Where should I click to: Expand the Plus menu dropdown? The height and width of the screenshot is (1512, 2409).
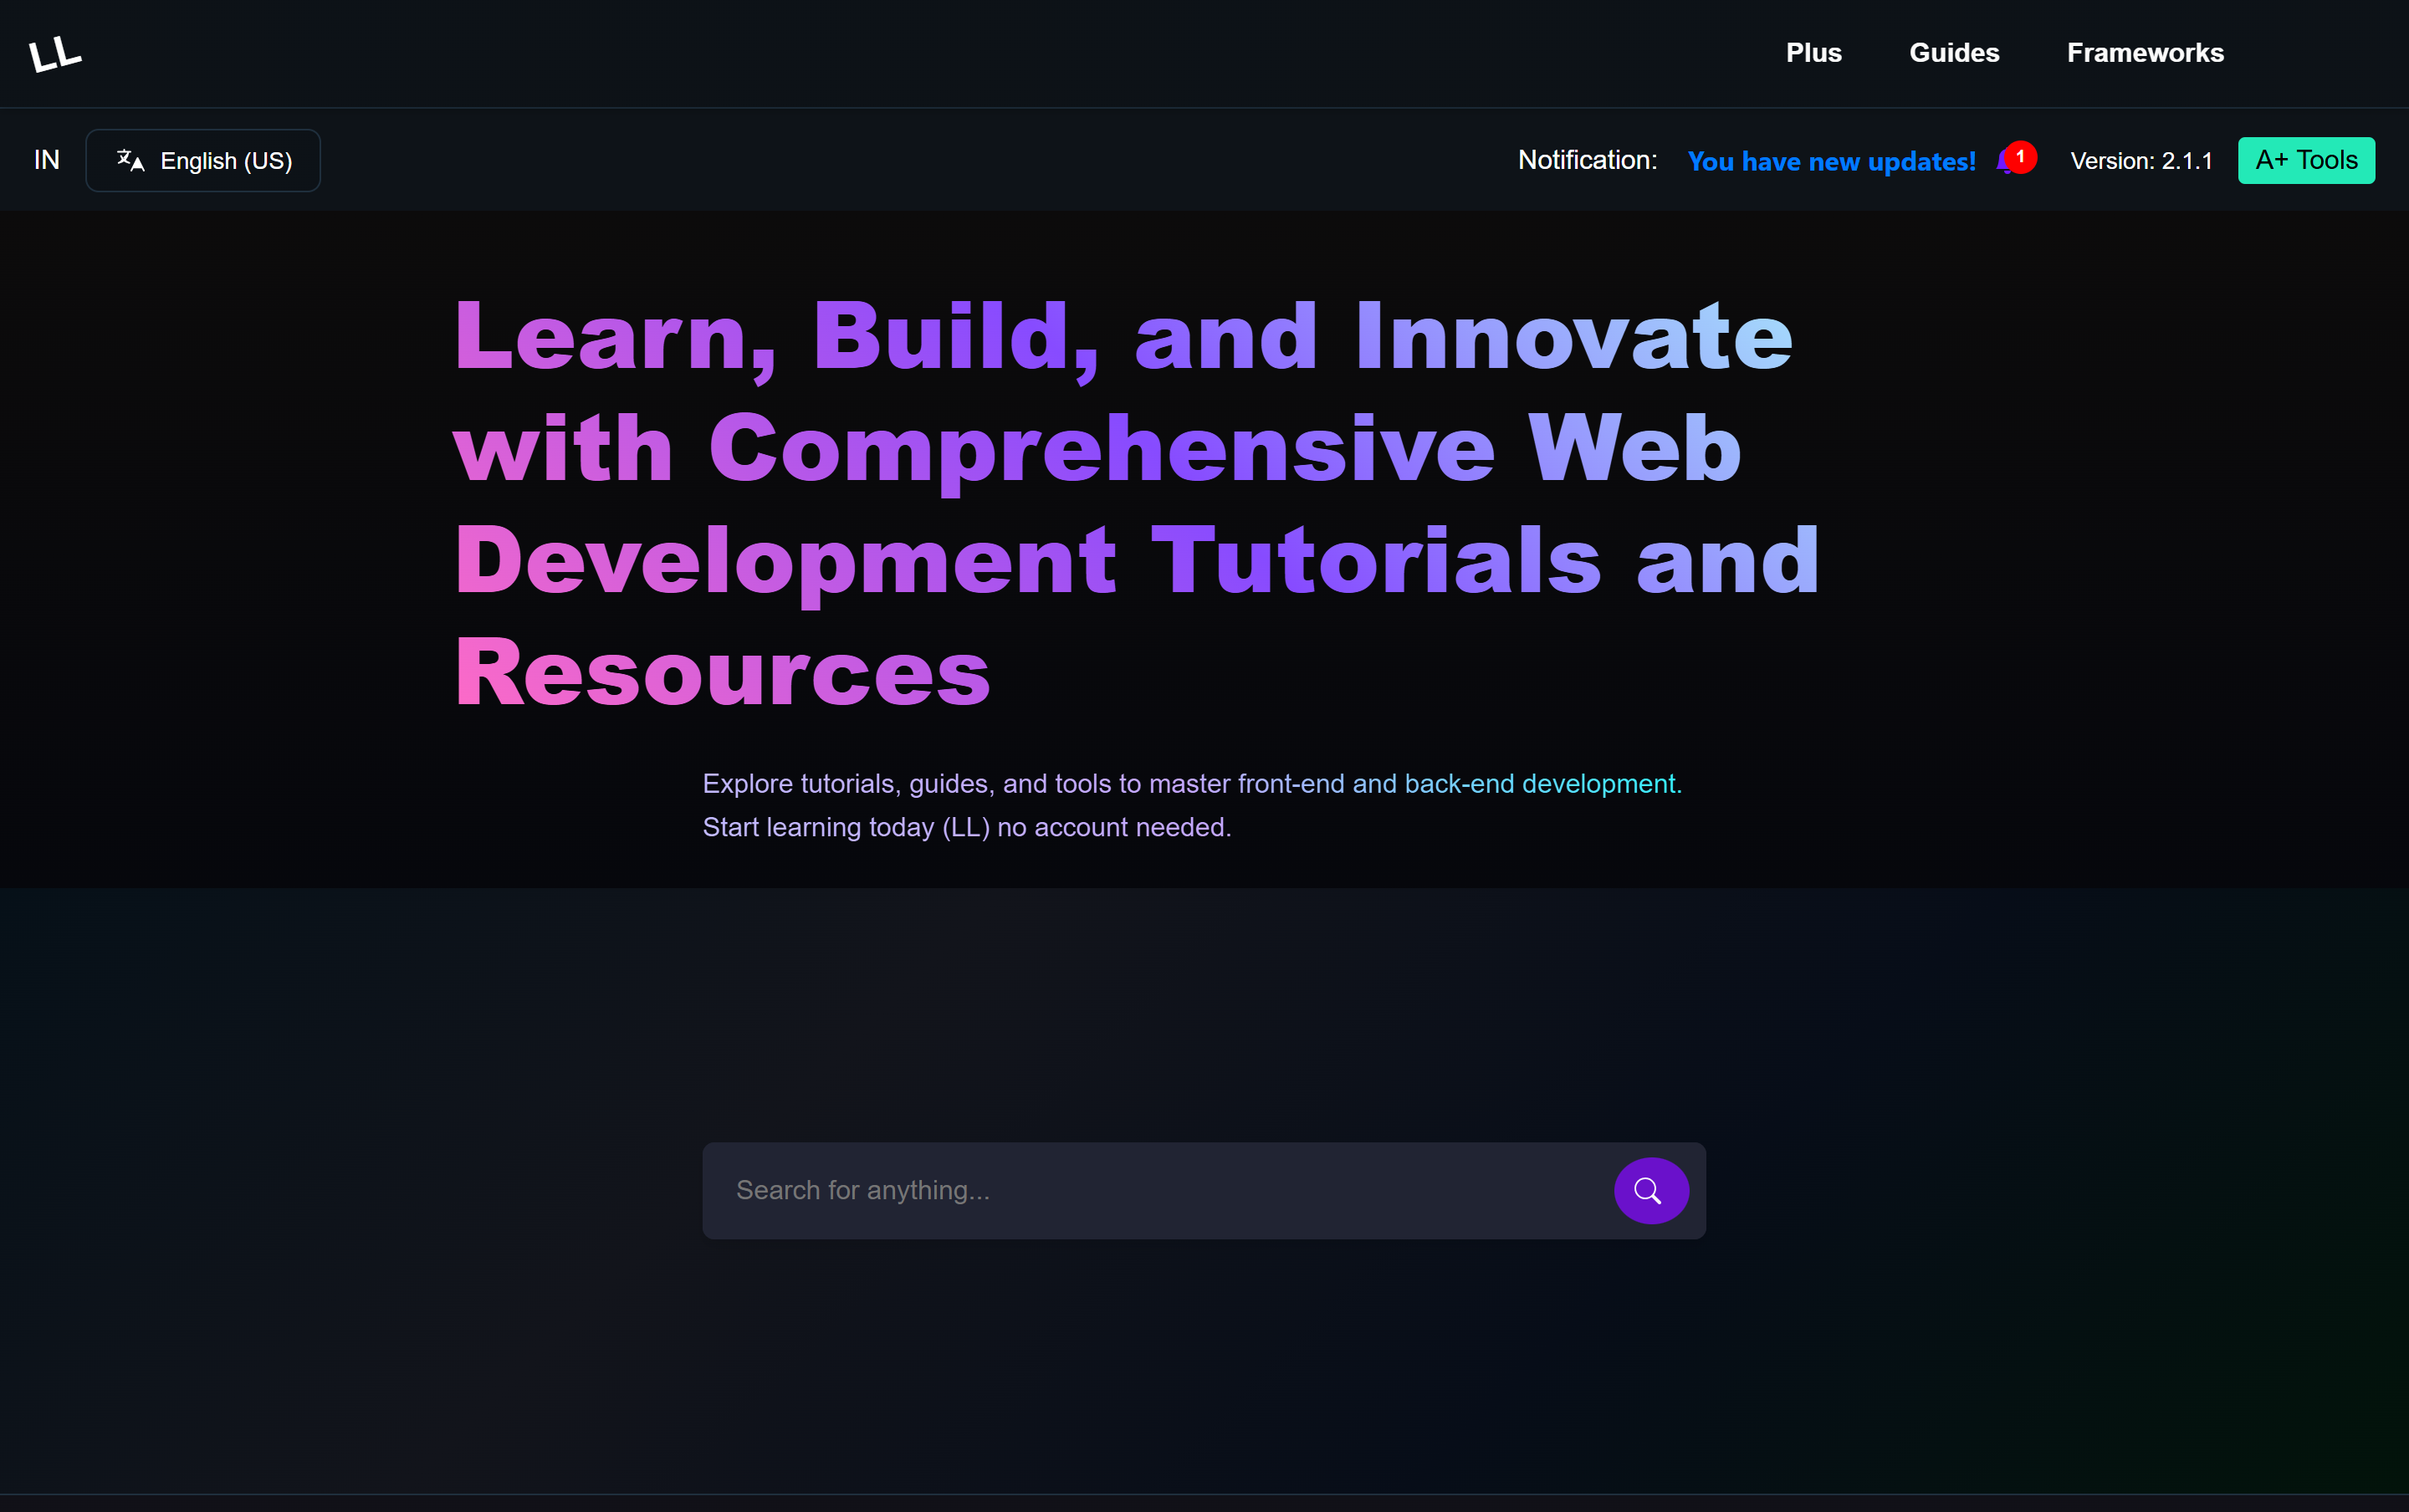(x=1812, y=52)
